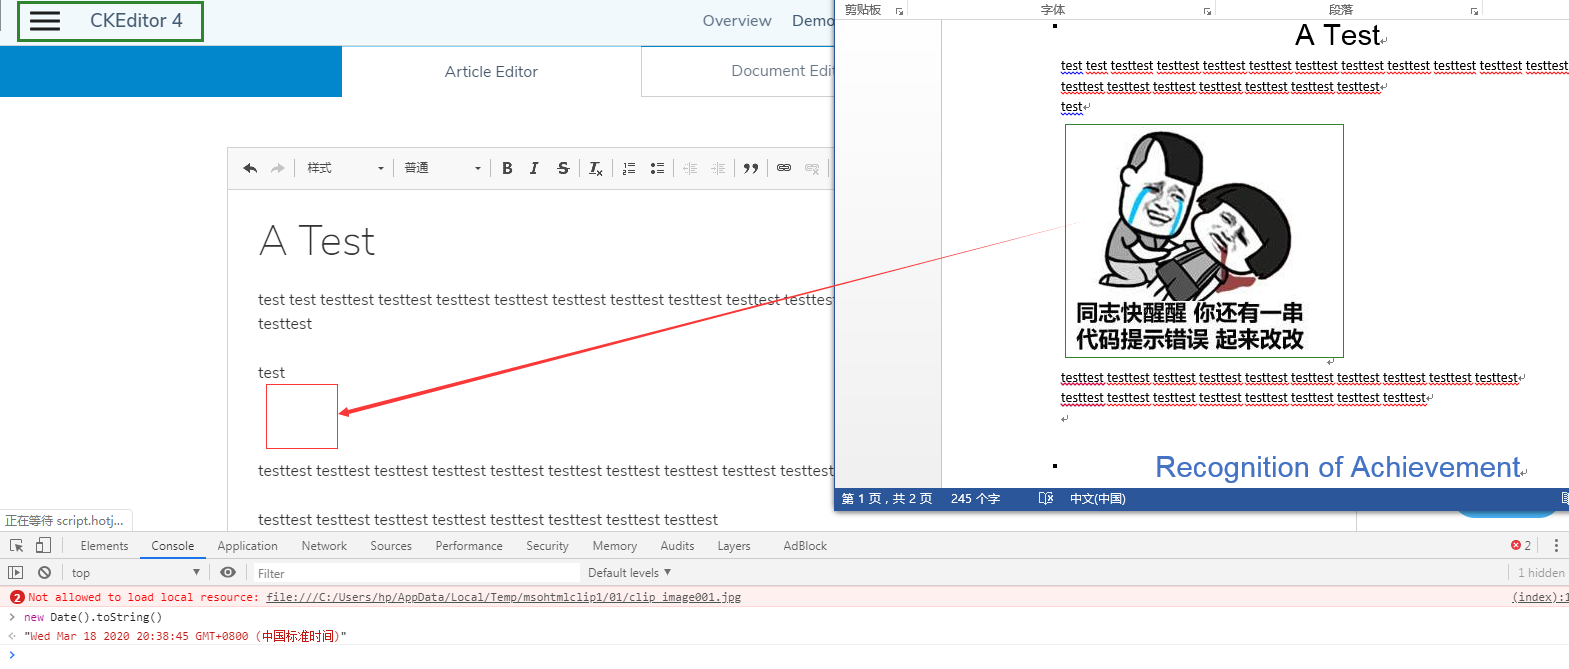Open the hamburger menu beside CKEditor 4

[x=45, y=21]
